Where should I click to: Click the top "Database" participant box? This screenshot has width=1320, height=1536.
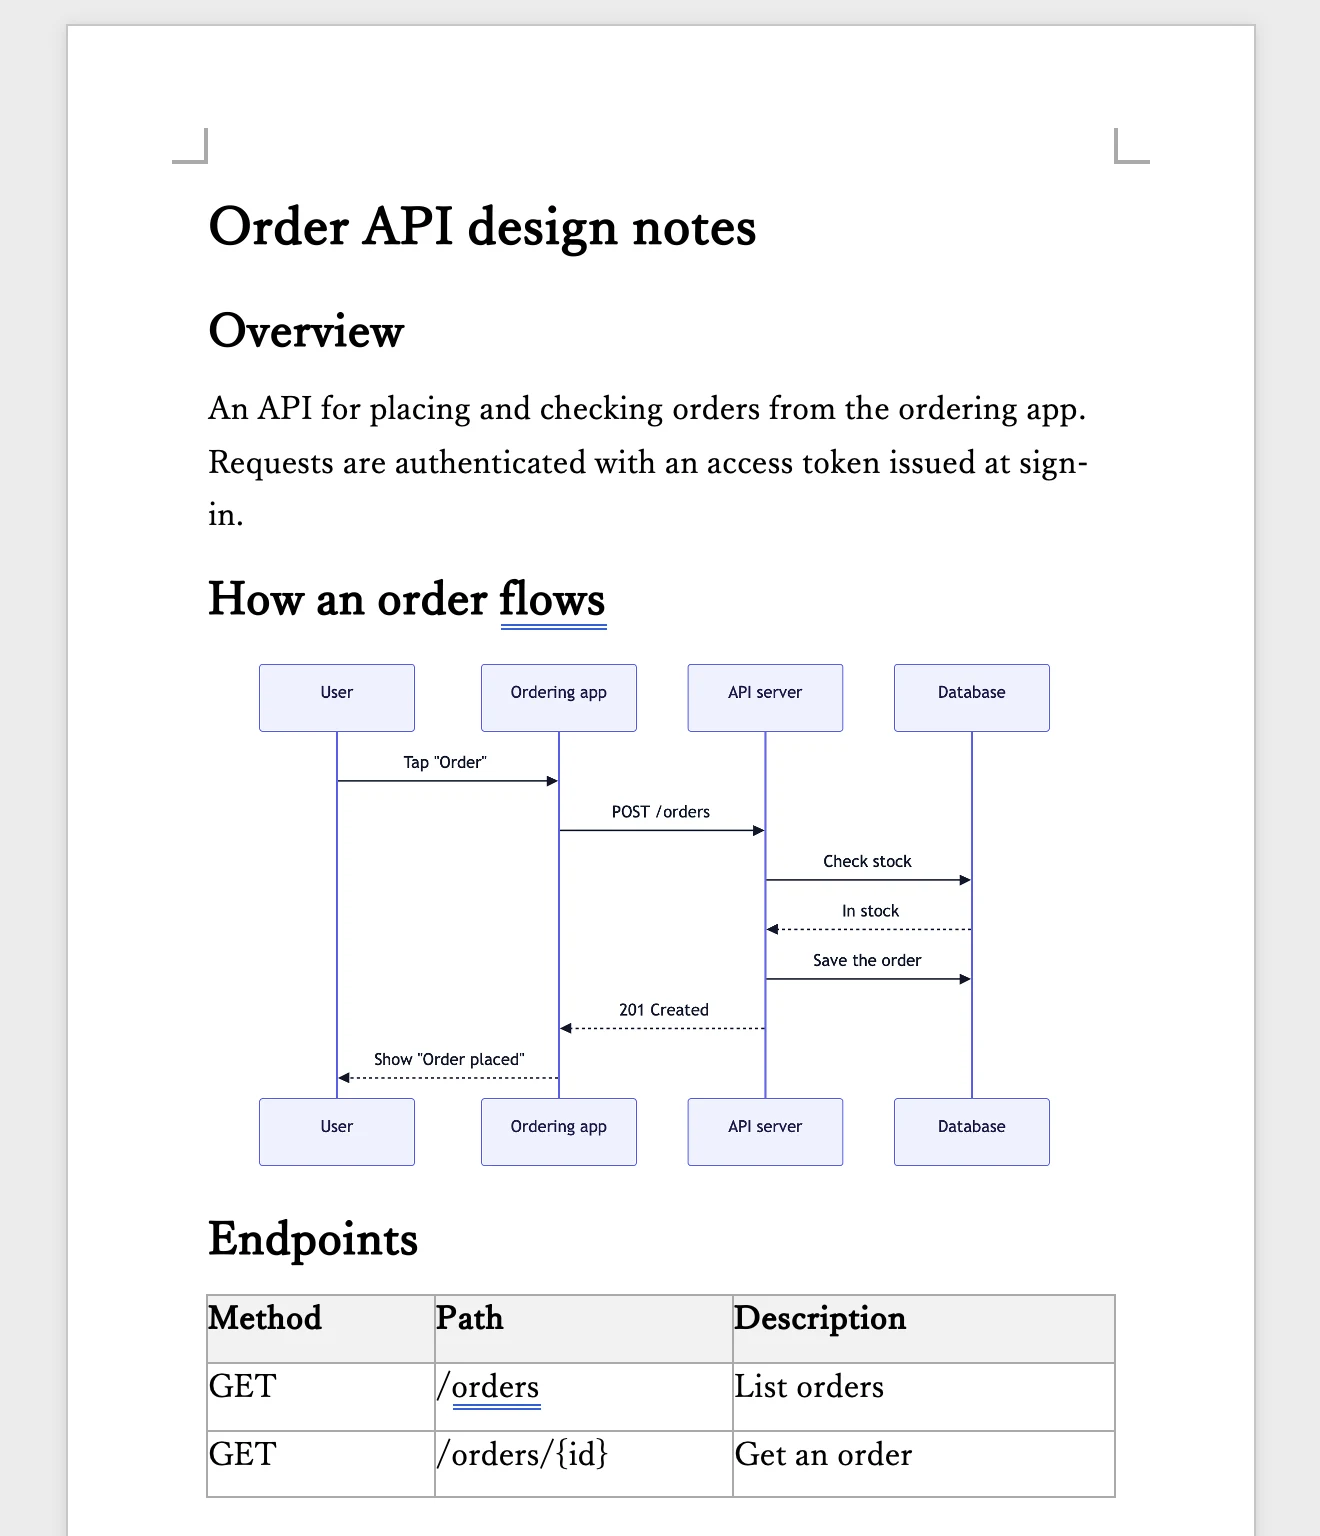(x=972, y=698)
